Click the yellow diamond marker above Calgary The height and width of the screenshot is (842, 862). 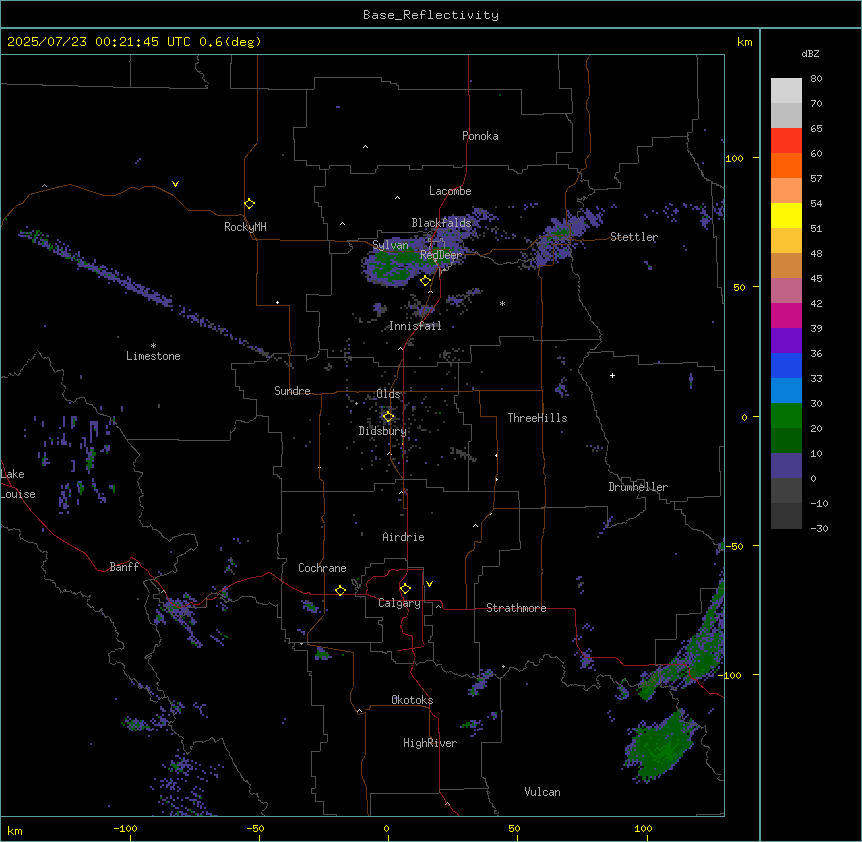click(405, 589)
